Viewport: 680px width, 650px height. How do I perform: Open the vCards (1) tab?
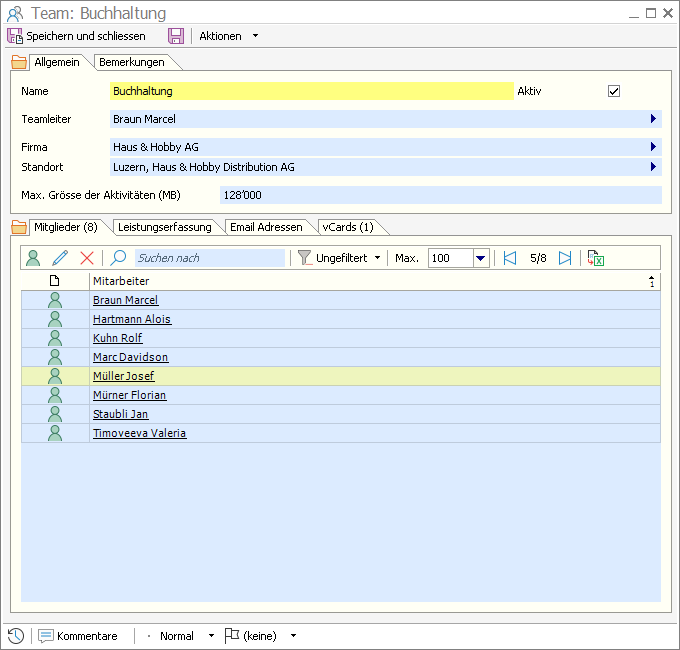[x=348, y=227]
